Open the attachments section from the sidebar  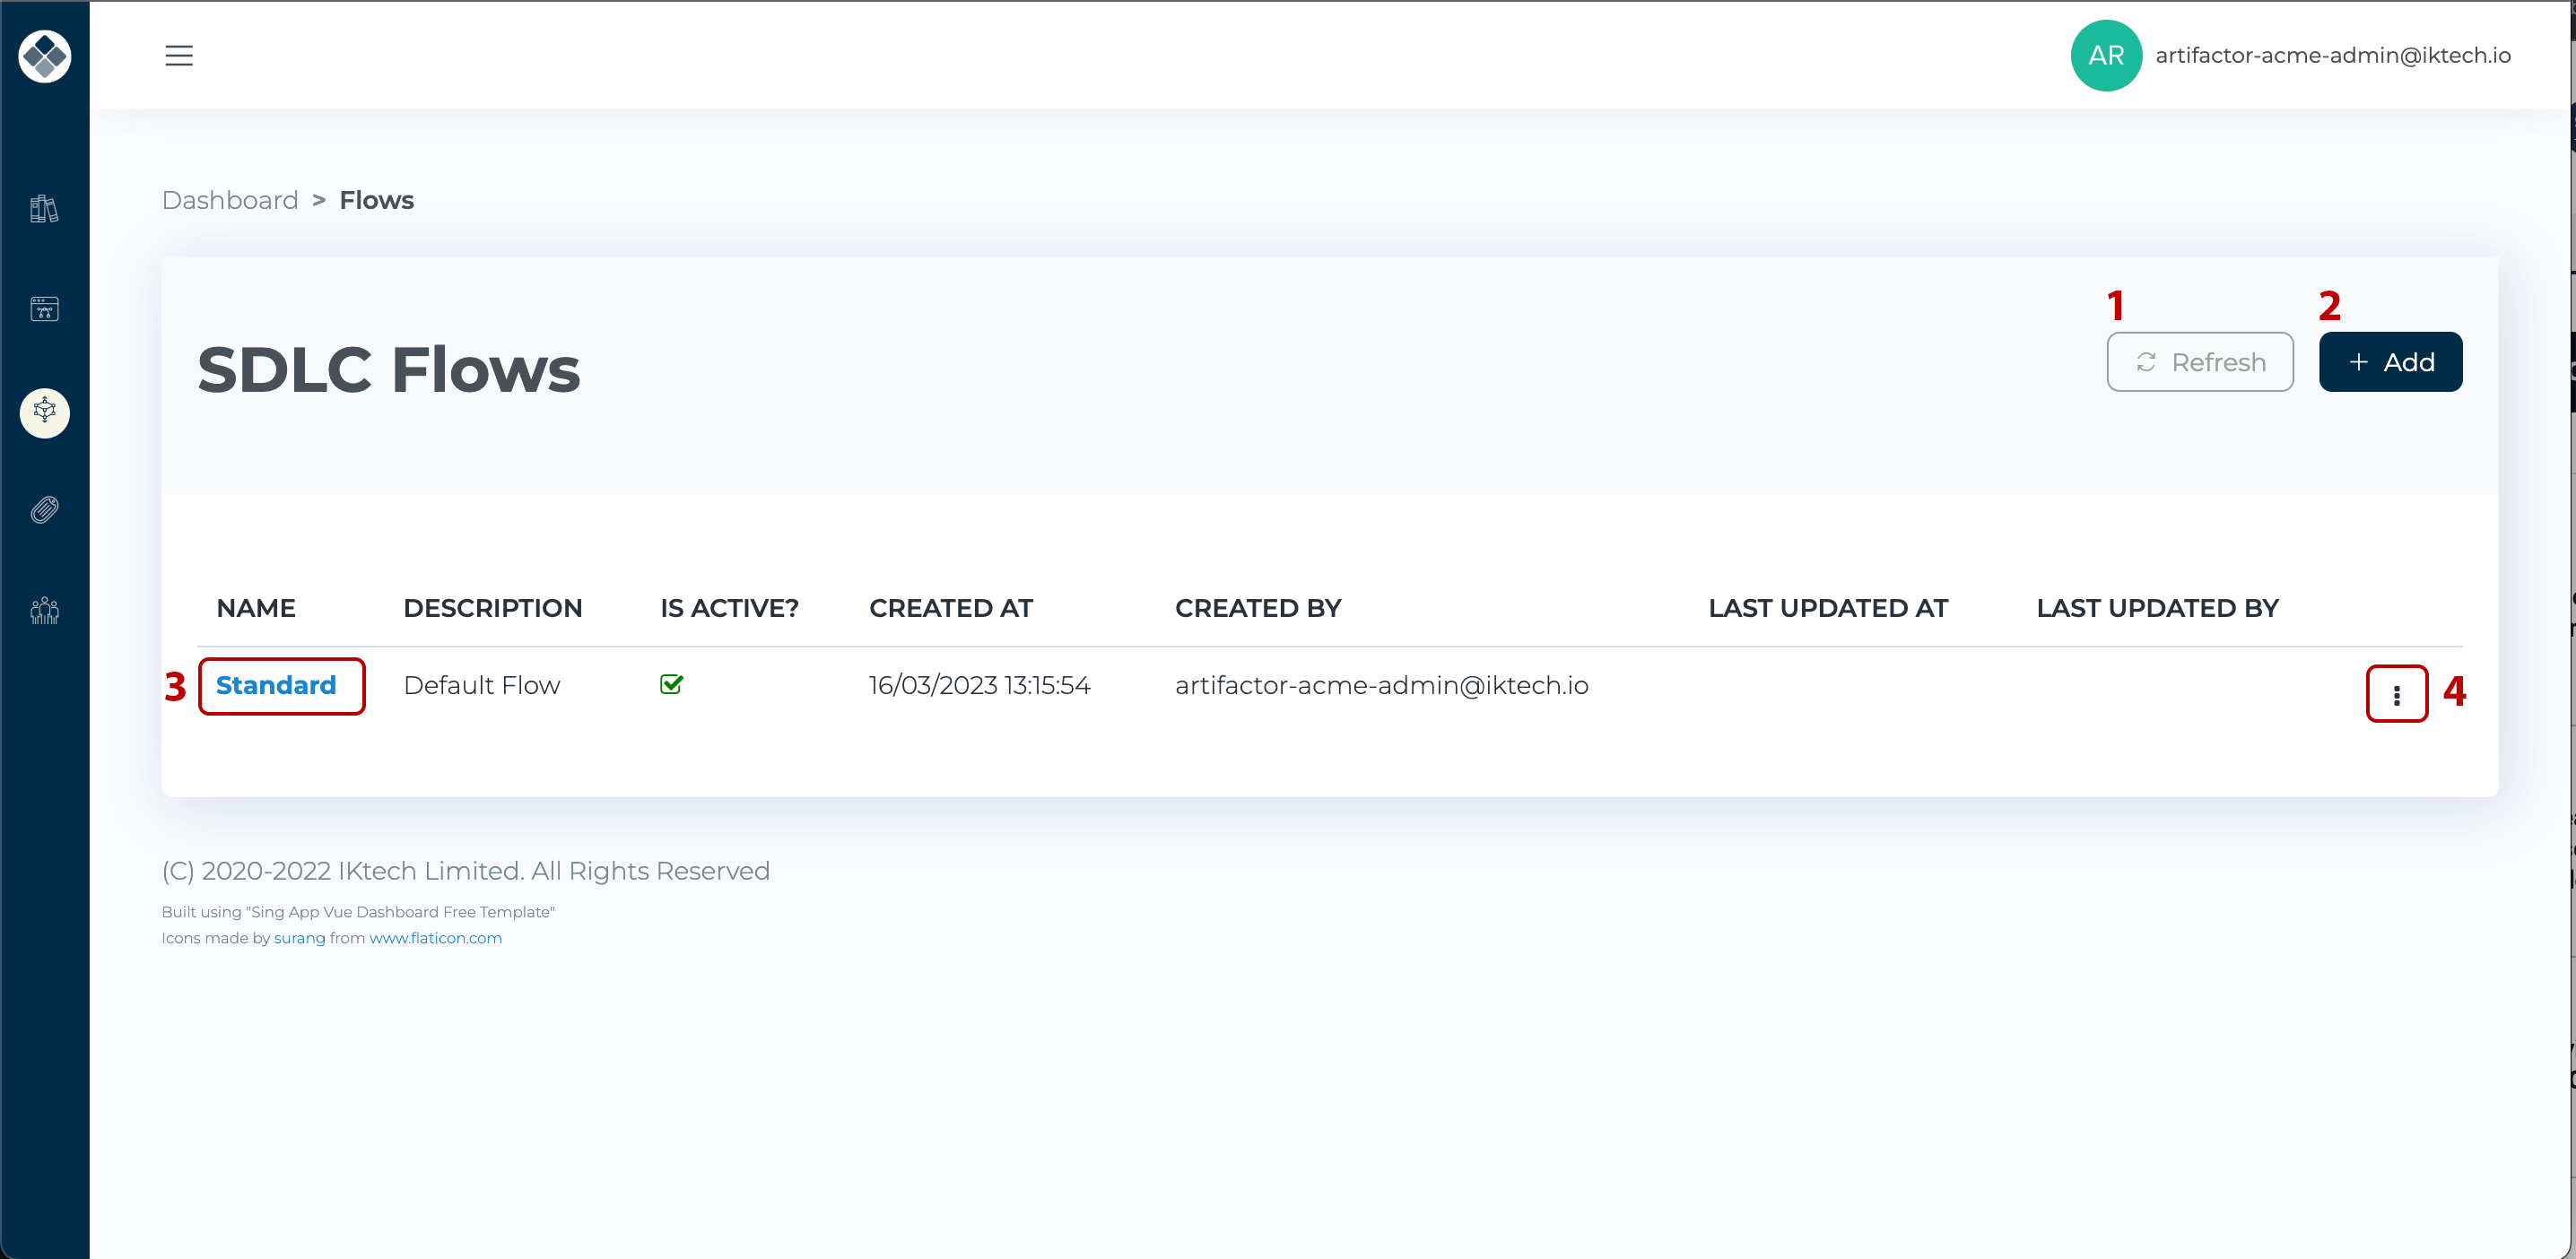click(44, 510)
